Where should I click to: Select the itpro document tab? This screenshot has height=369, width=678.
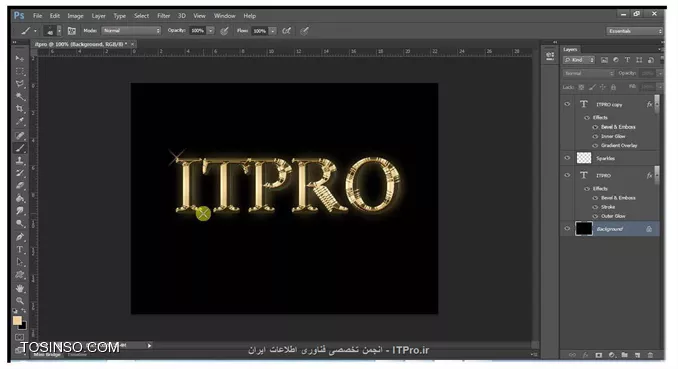click(x=81, y=44)
